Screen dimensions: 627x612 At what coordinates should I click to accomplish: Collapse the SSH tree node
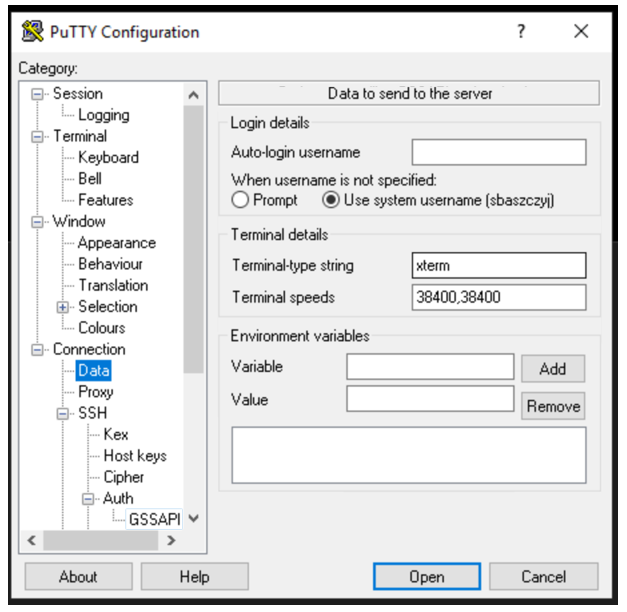click(x=62, y=414)
